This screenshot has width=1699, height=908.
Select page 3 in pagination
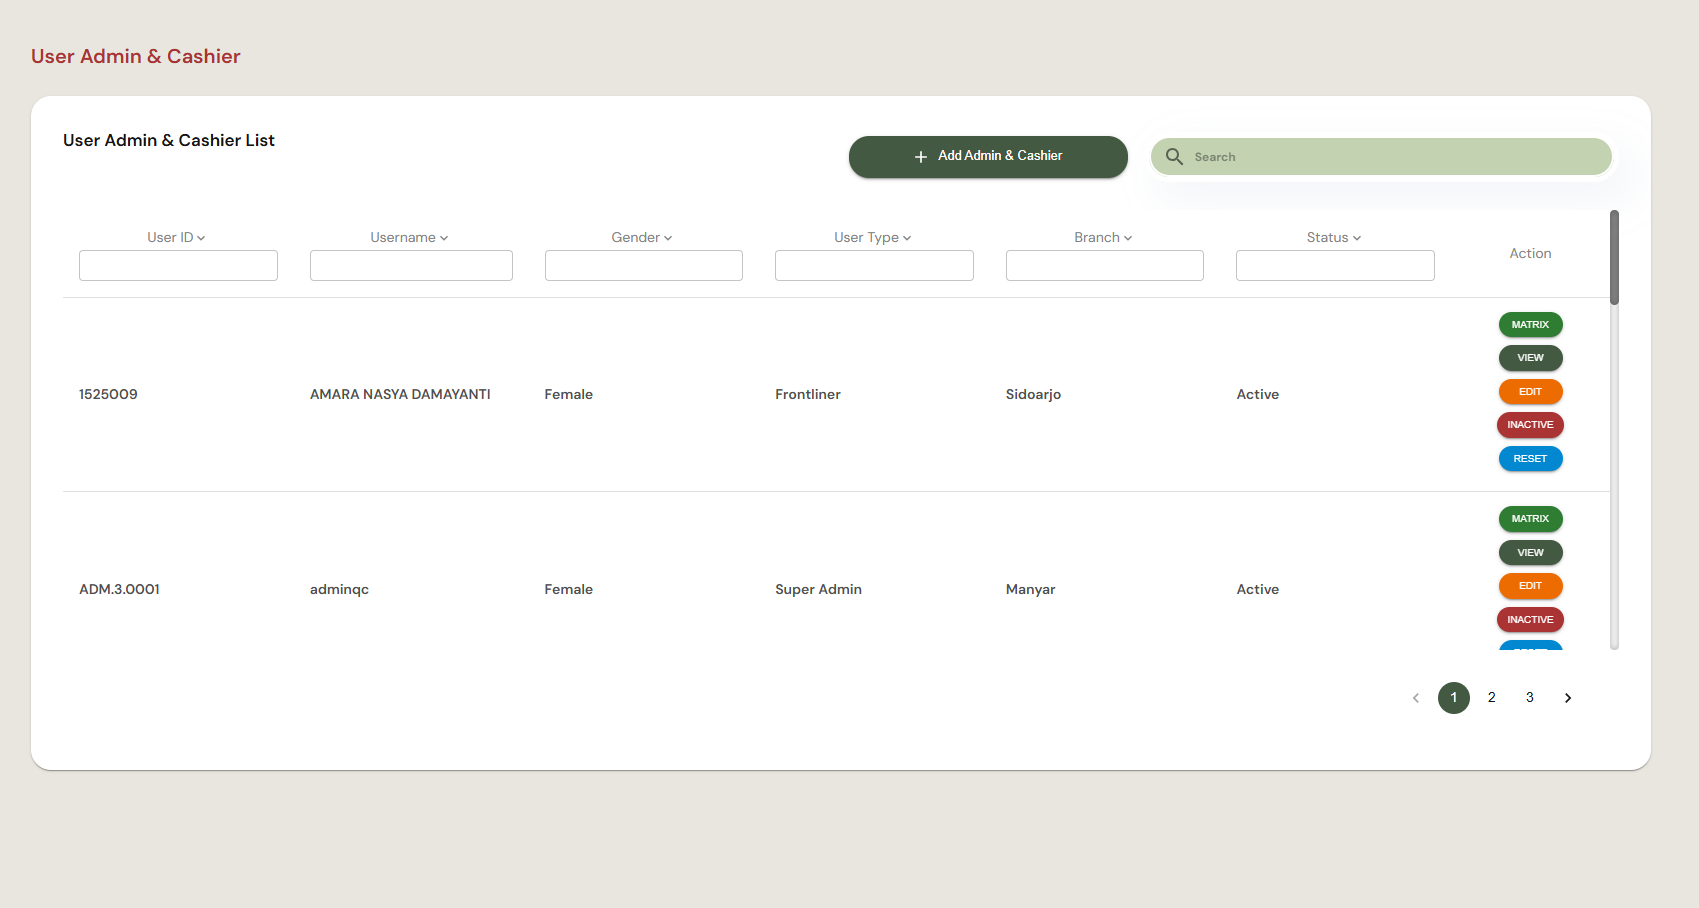pos(1530,698)
